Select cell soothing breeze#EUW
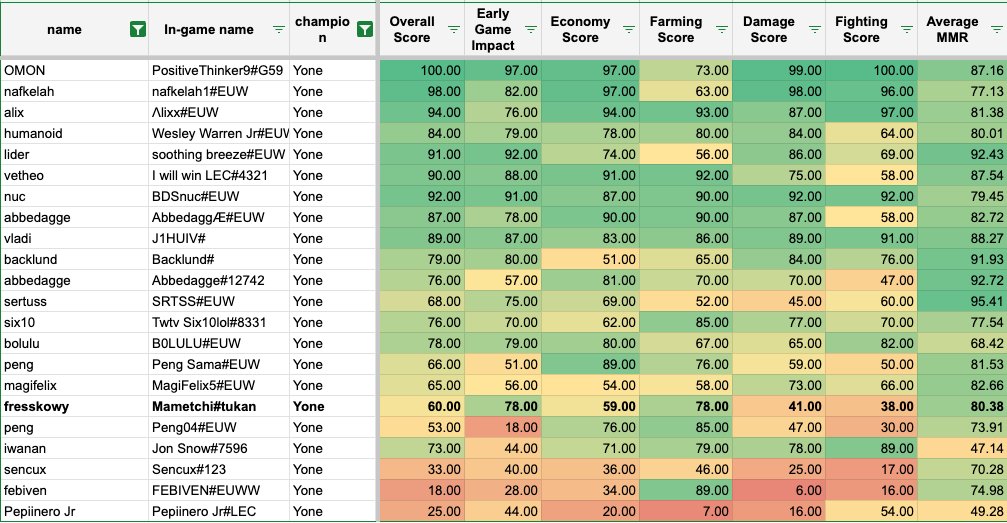 [219, 154]
